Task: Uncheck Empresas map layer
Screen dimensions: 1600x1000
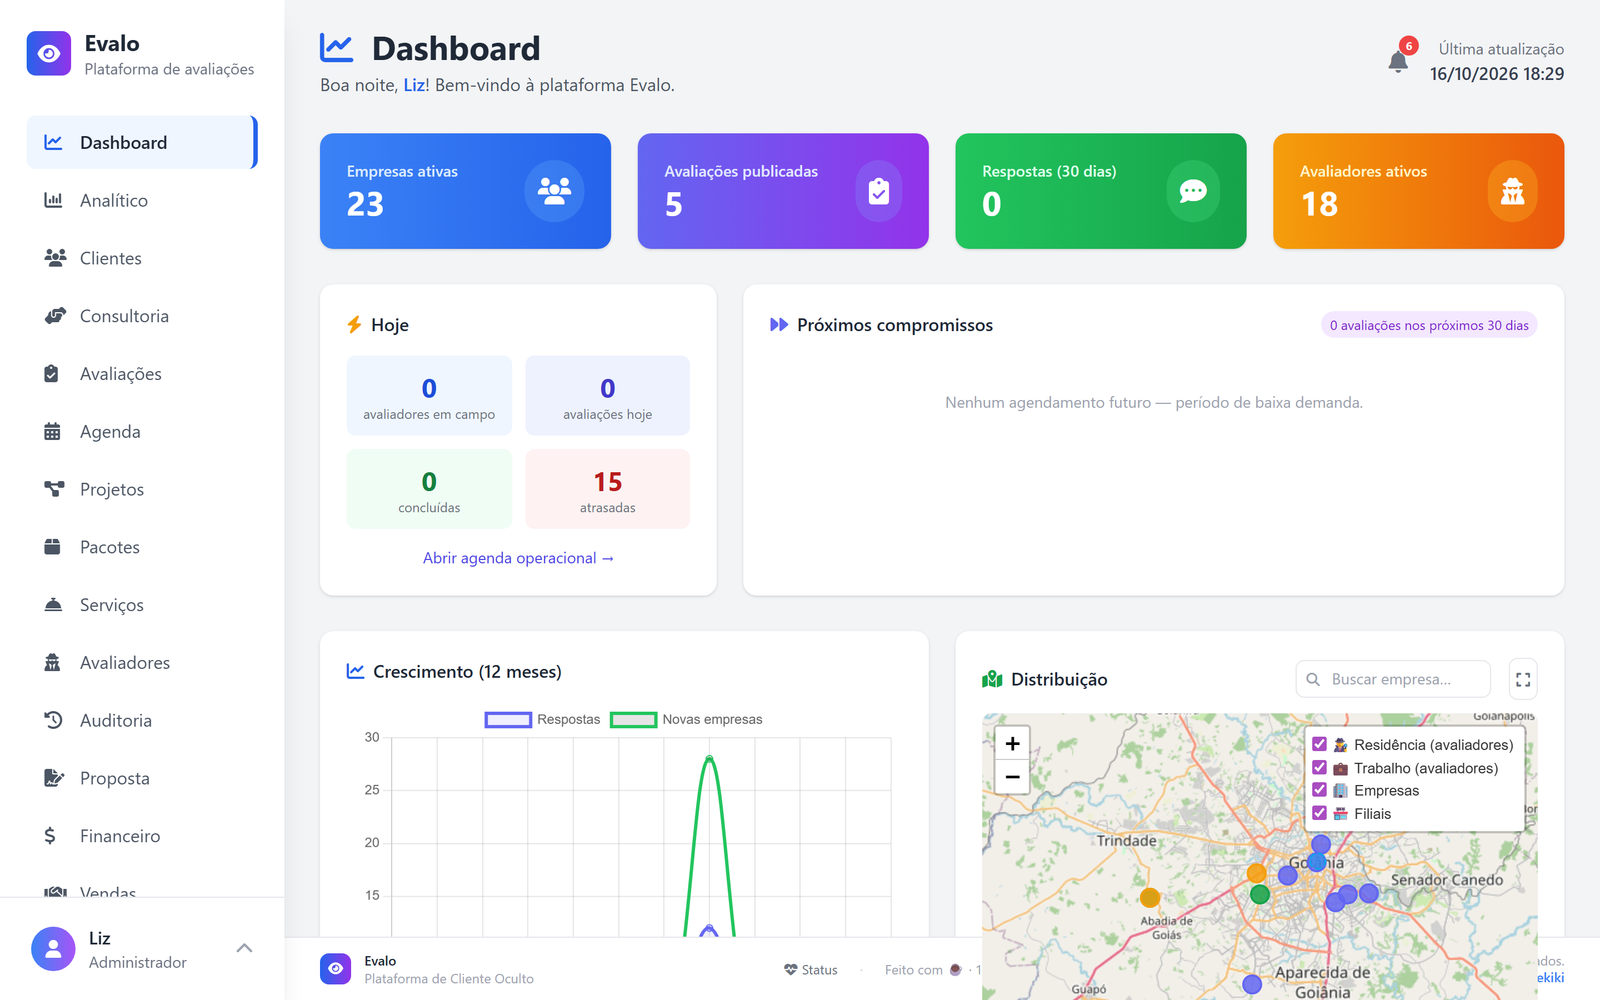Action: (1319, 790)
